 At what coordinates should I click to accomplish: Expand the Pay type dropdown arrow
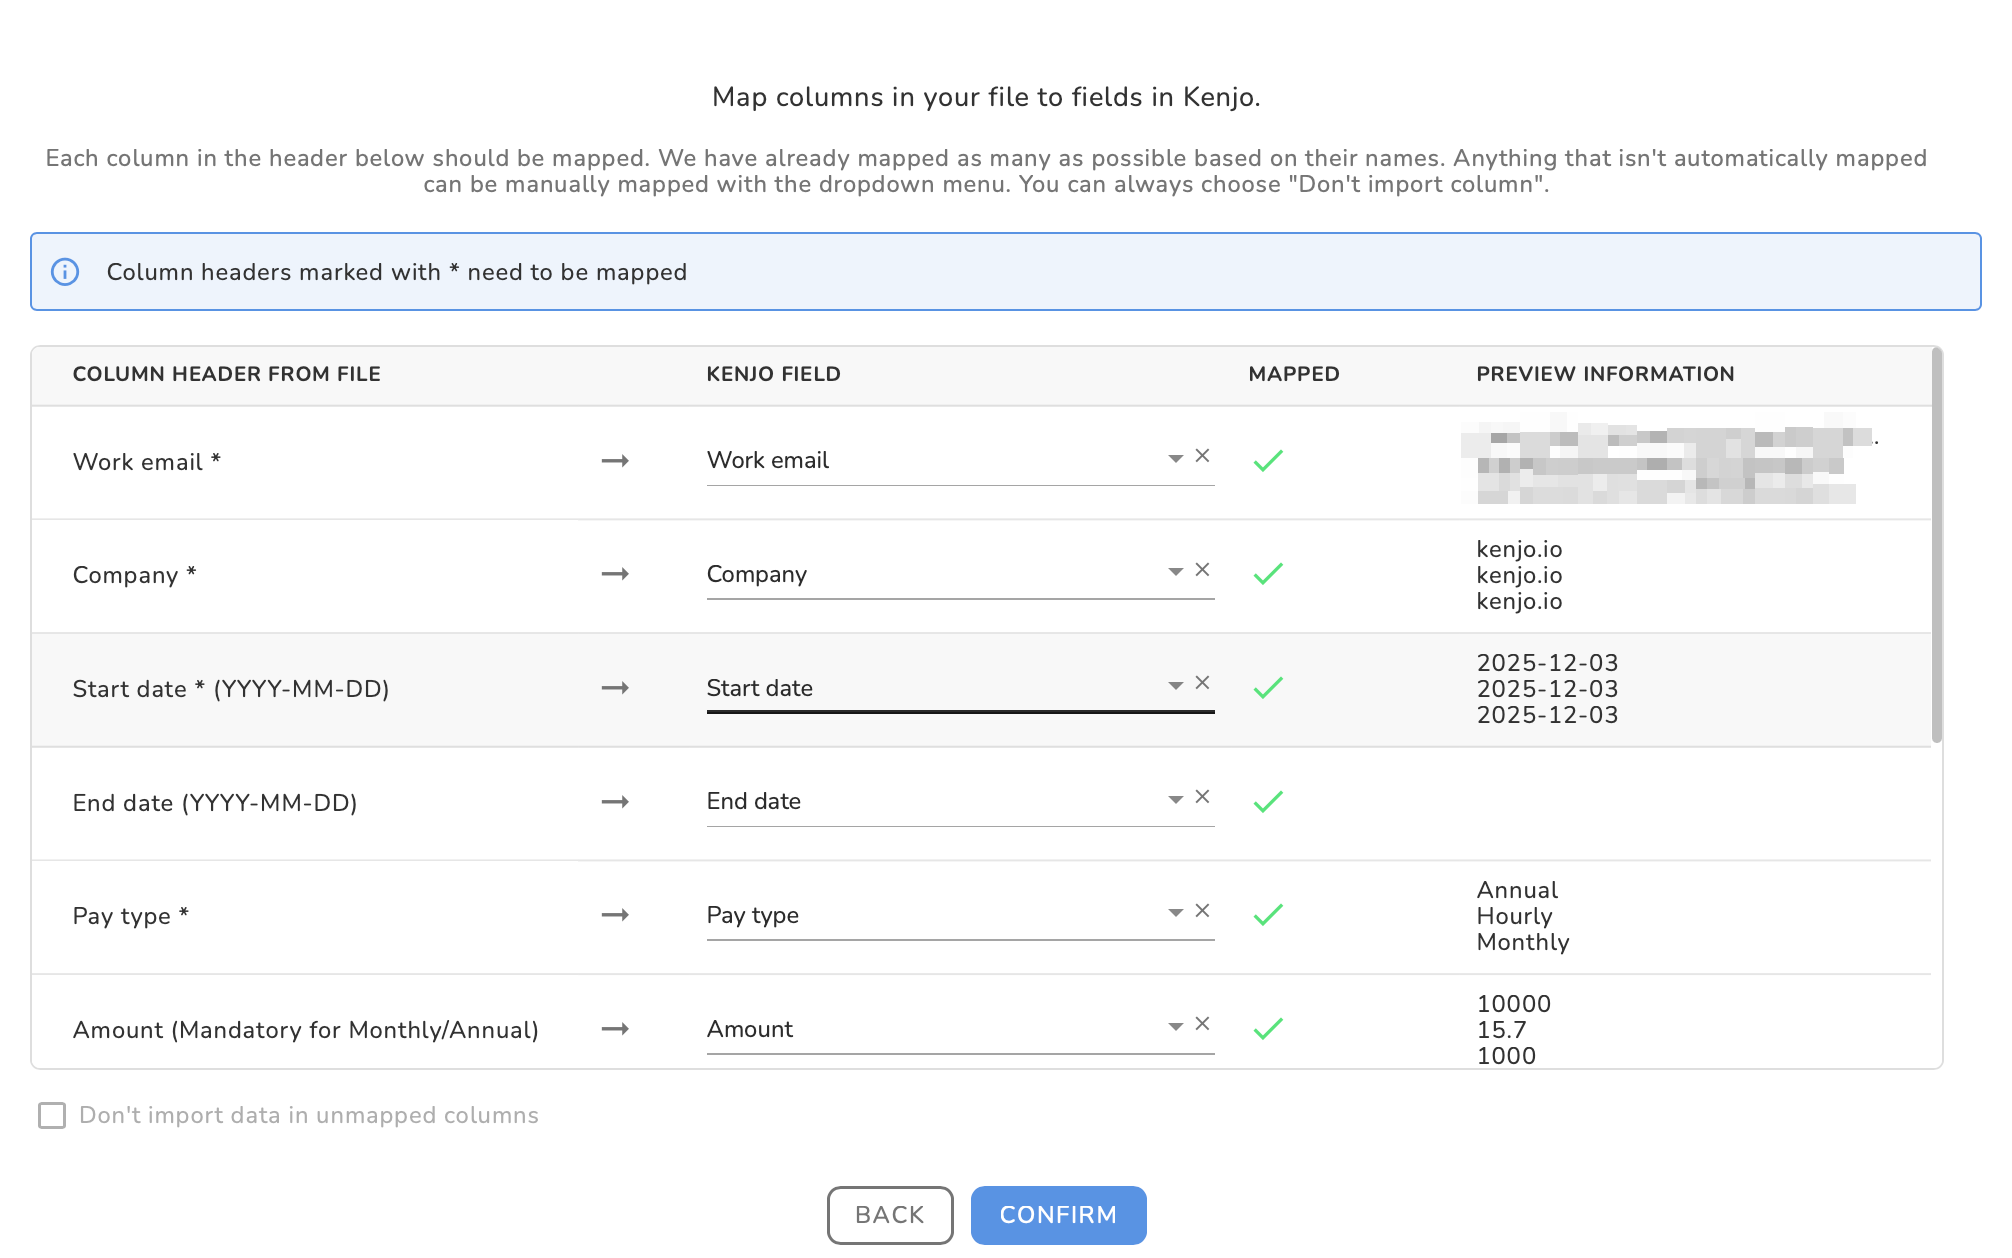[x=1175, y=913]
